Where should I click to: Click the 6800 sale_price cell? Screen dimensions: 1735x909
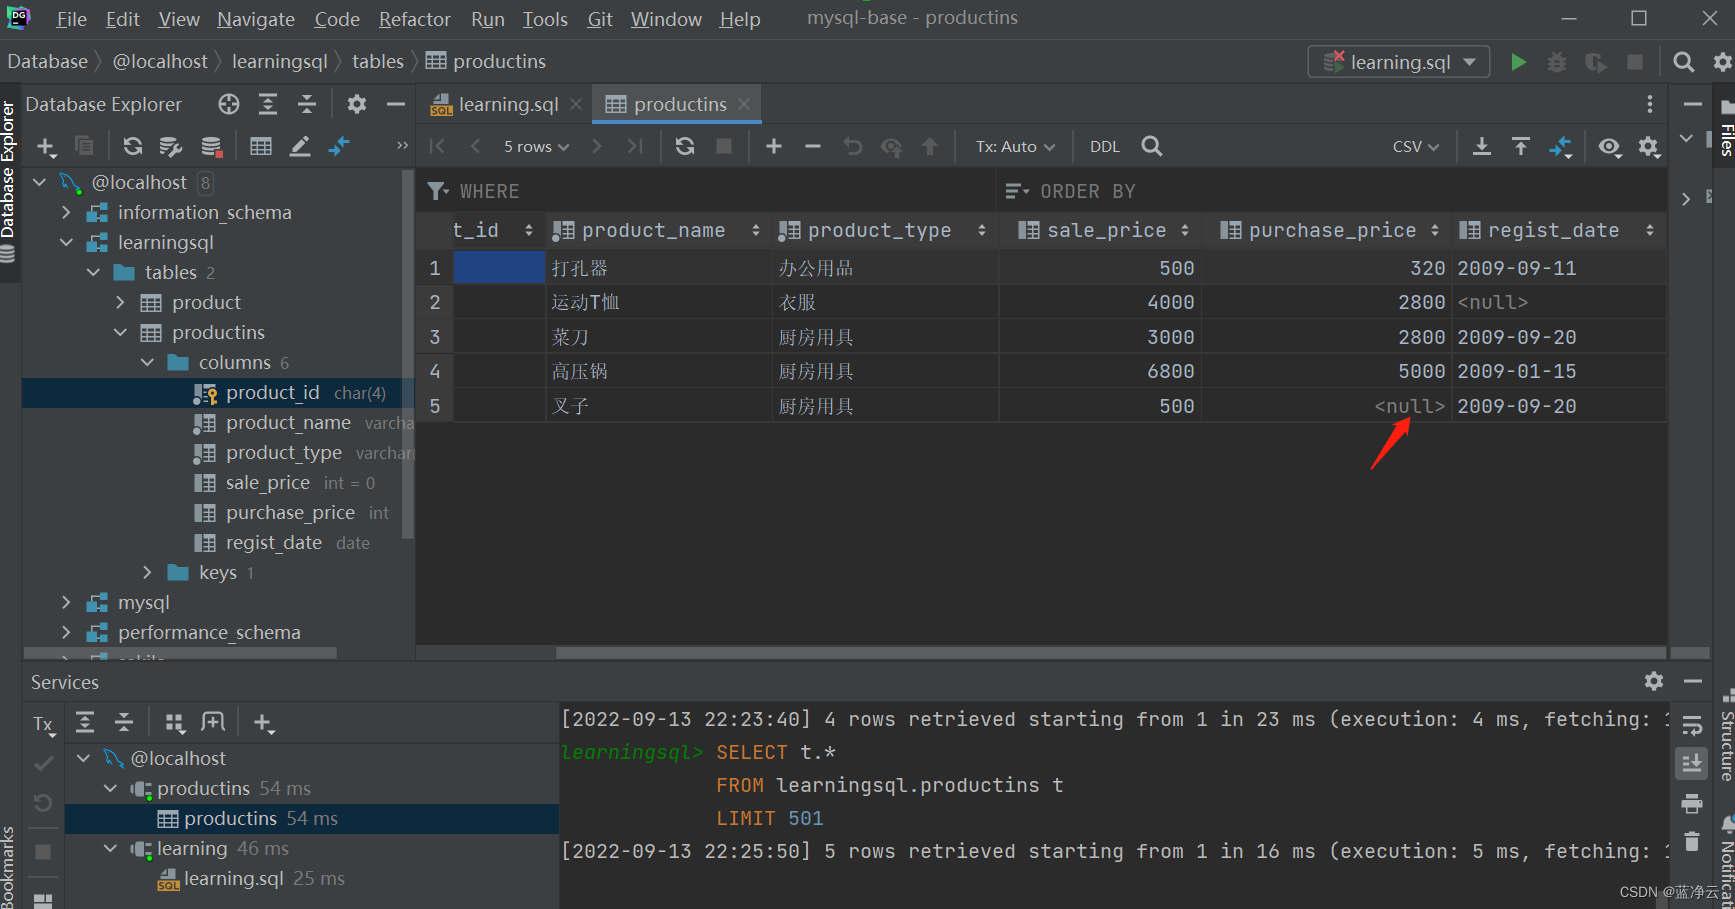coord(1100,371)
